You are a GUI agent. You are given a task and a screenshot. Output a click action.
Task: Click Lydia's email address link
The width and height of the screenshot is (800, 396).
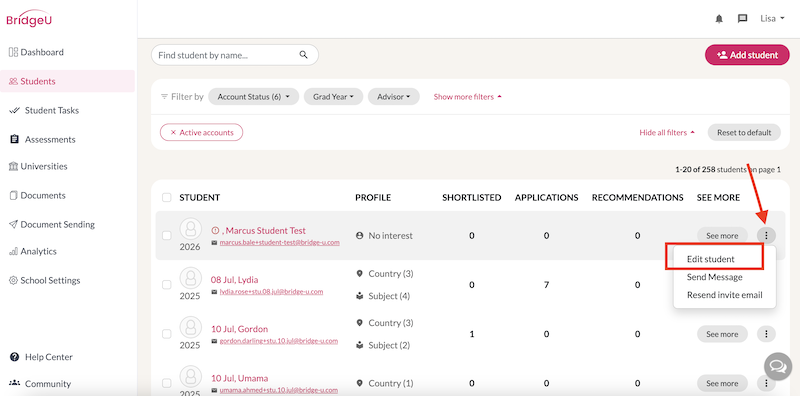click(x=271, y=292)
